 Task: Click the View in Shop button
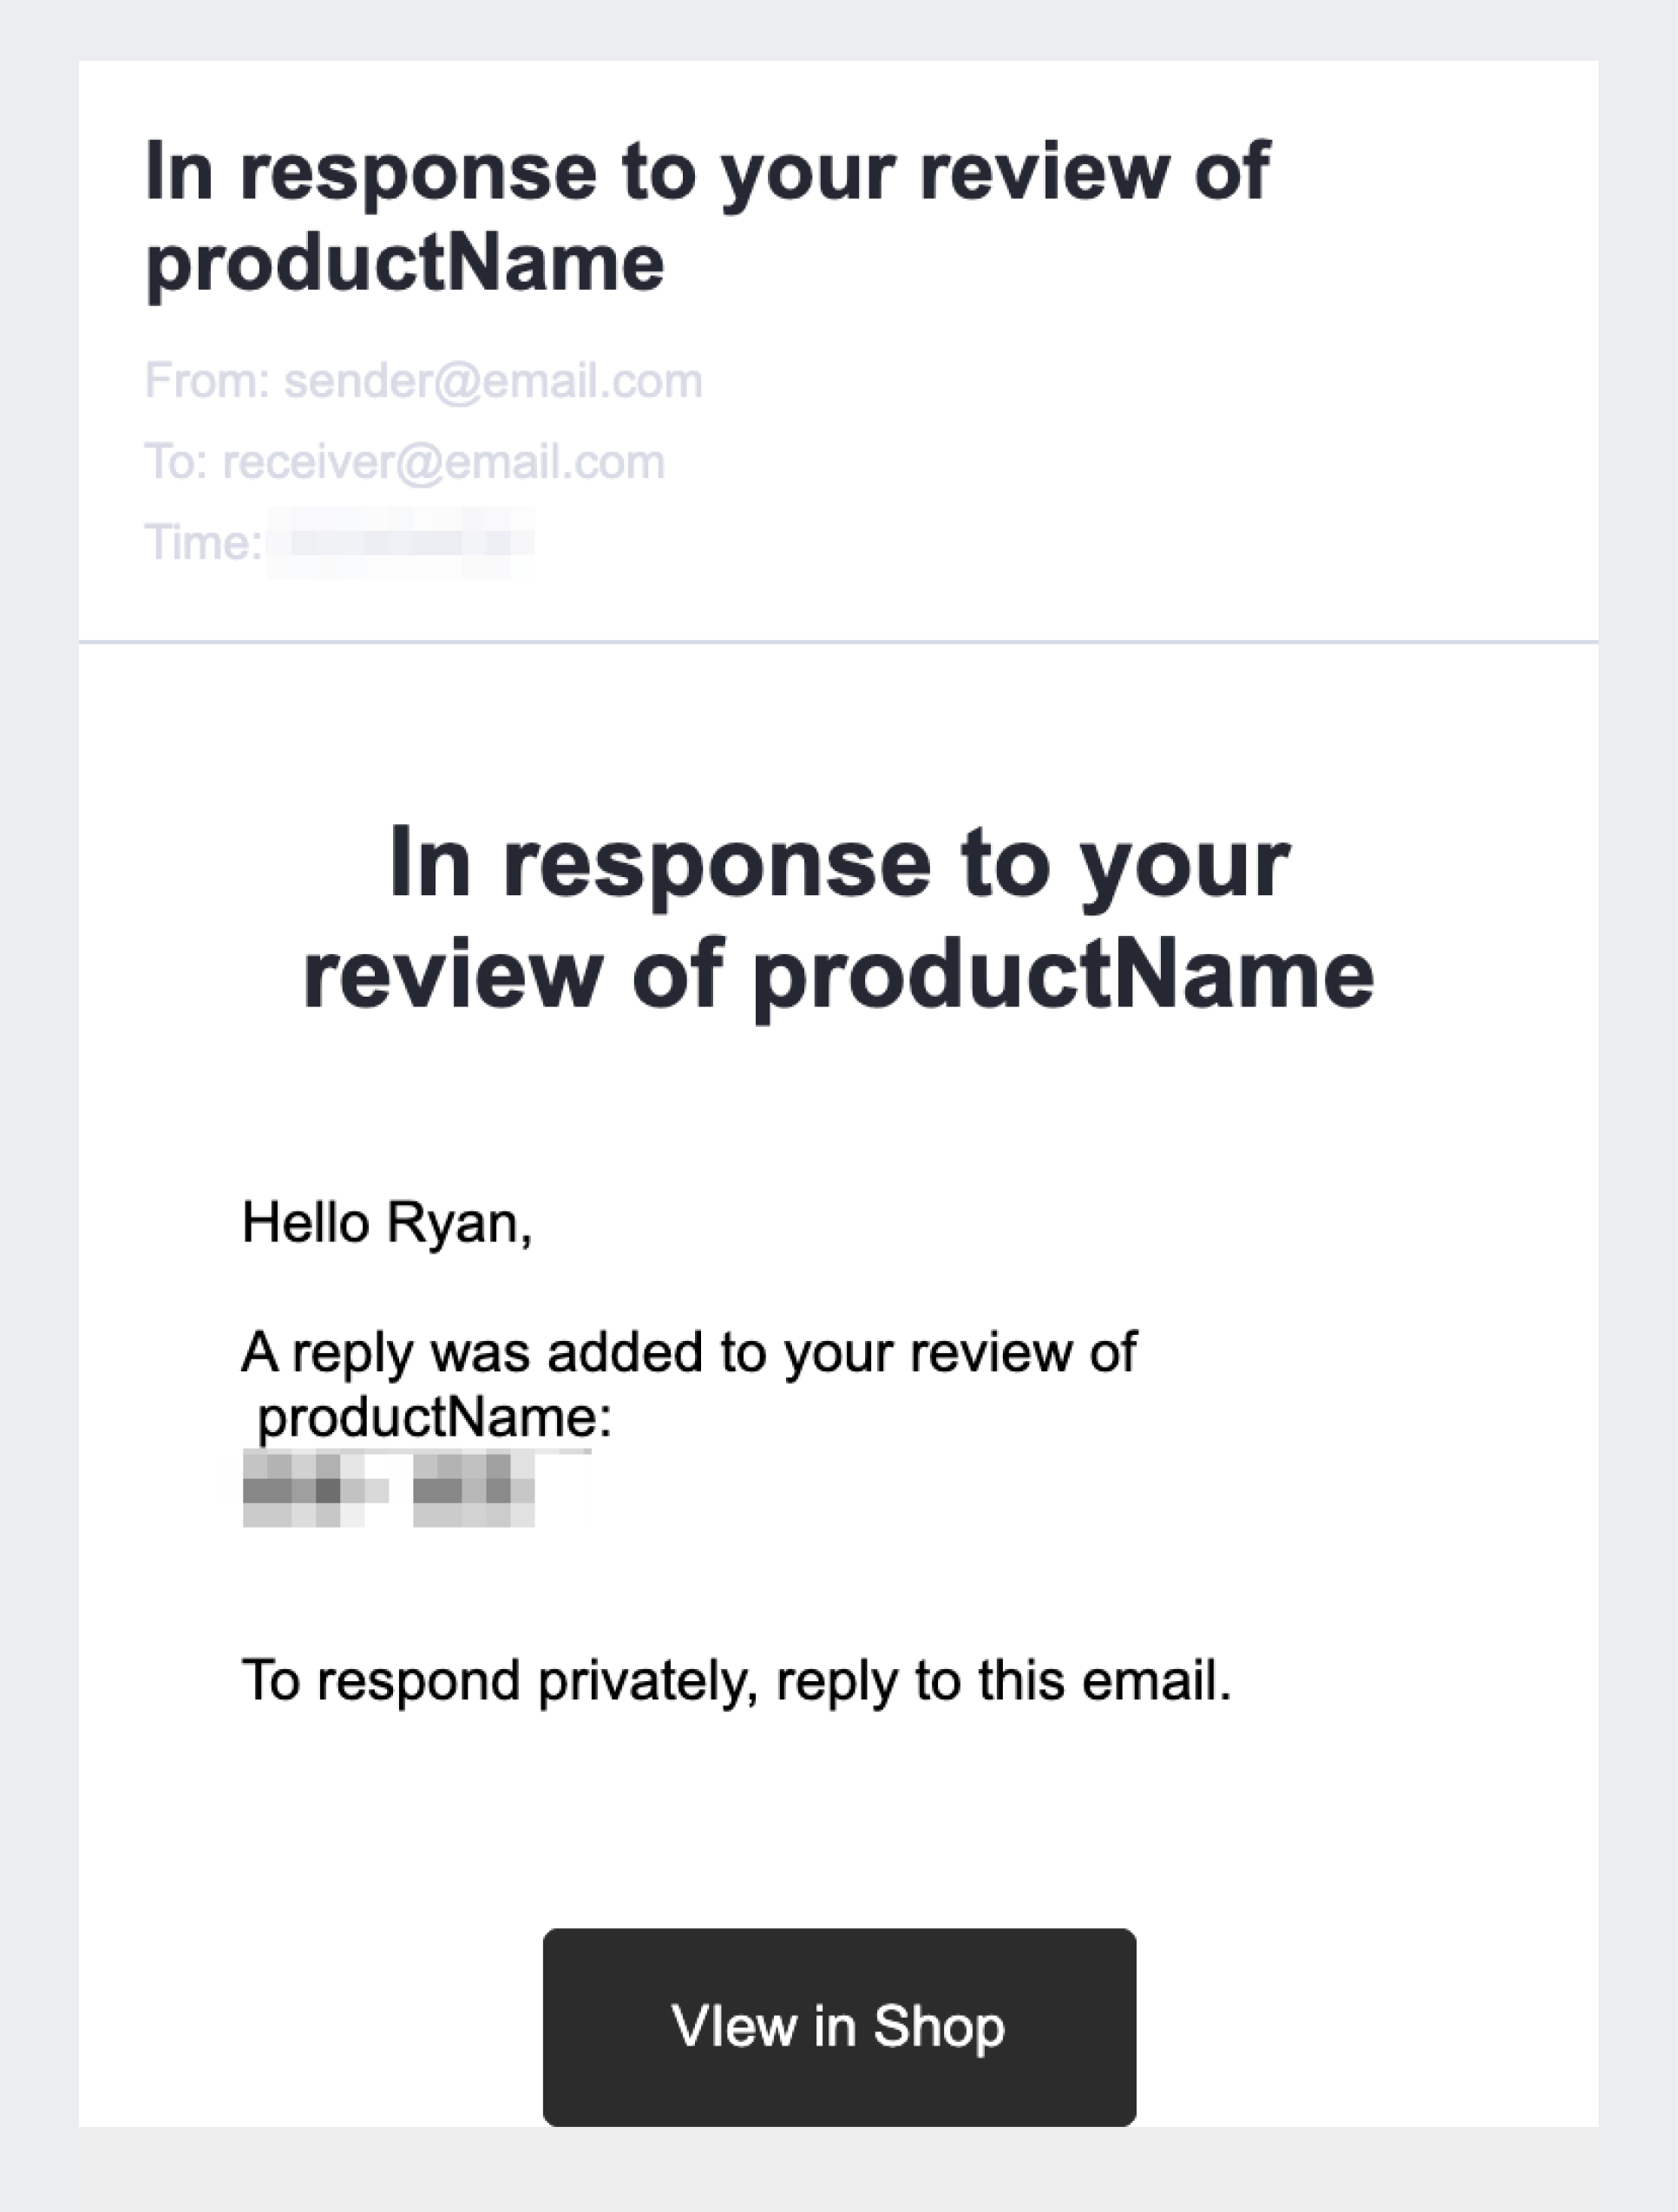tap(839, 2026)
